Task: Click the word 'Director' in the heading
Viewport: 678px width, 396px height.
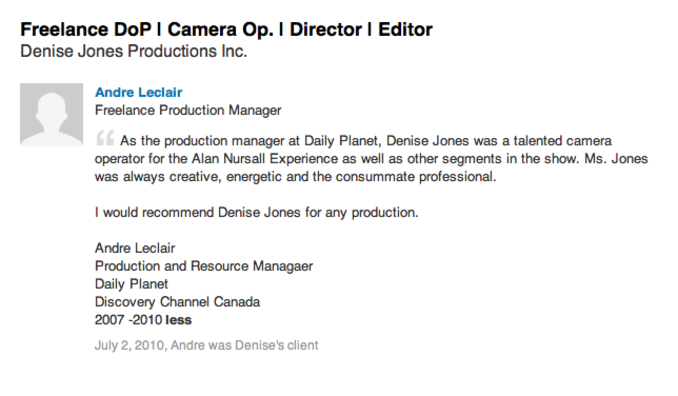Action: pyautogui.click(x=326, y=29)
